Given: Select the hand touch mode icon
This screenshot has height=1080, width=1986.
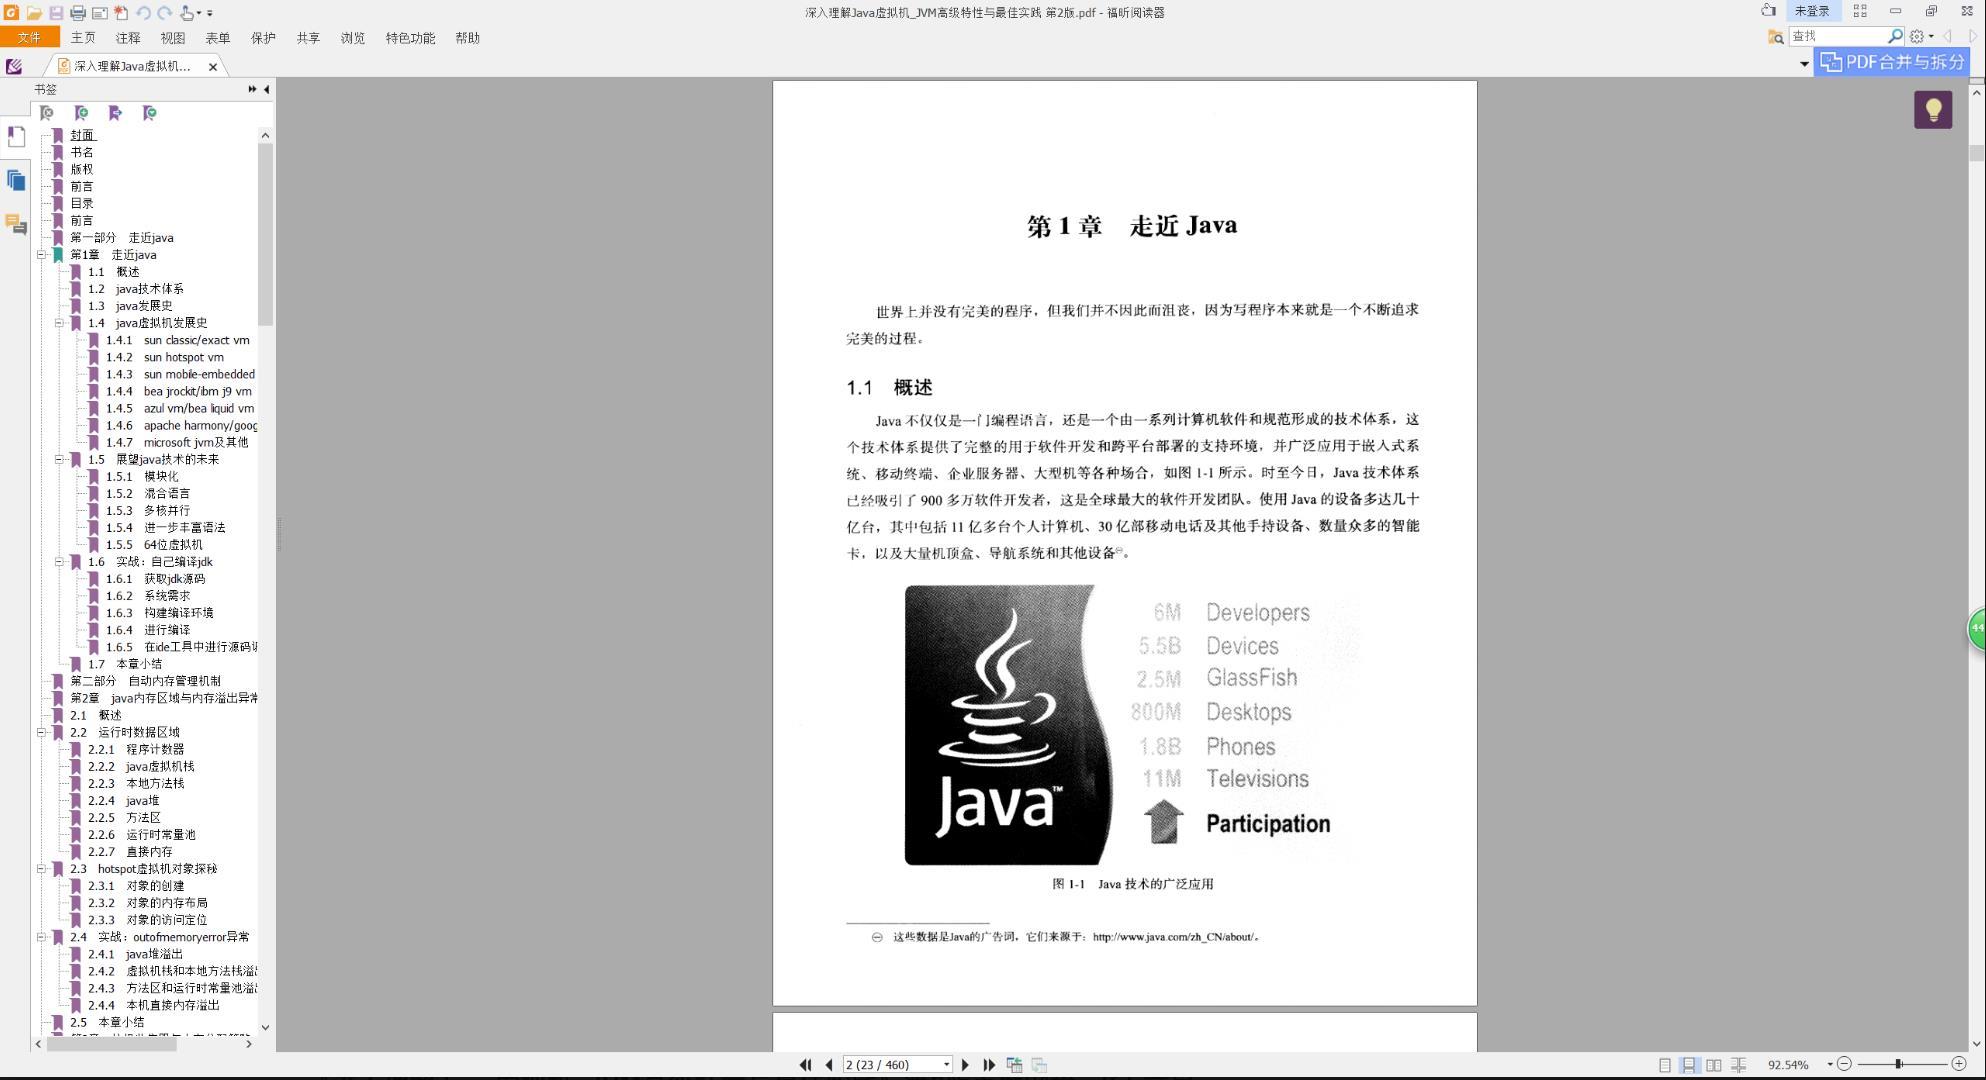Looking at the screenshot, I should (187, 13).
